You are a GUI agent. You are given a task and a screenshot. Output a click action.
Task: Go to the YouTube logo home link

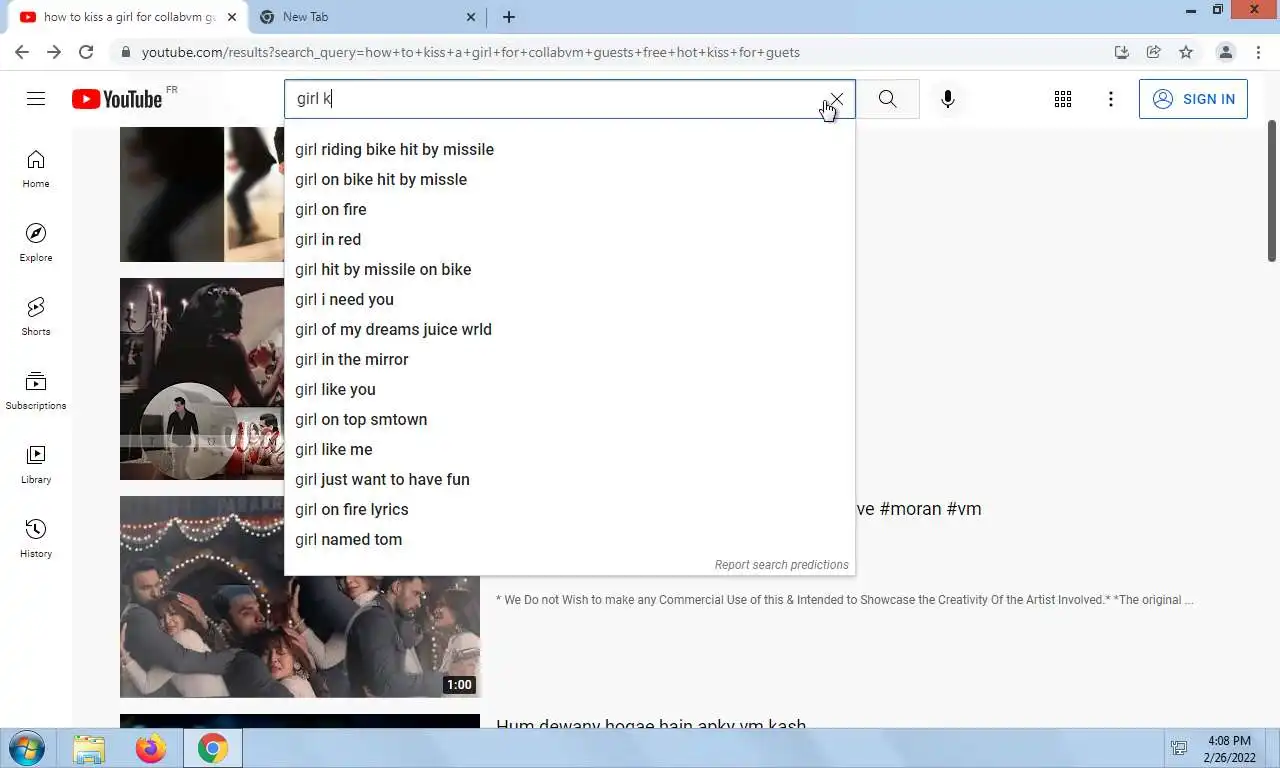point(117,99)
